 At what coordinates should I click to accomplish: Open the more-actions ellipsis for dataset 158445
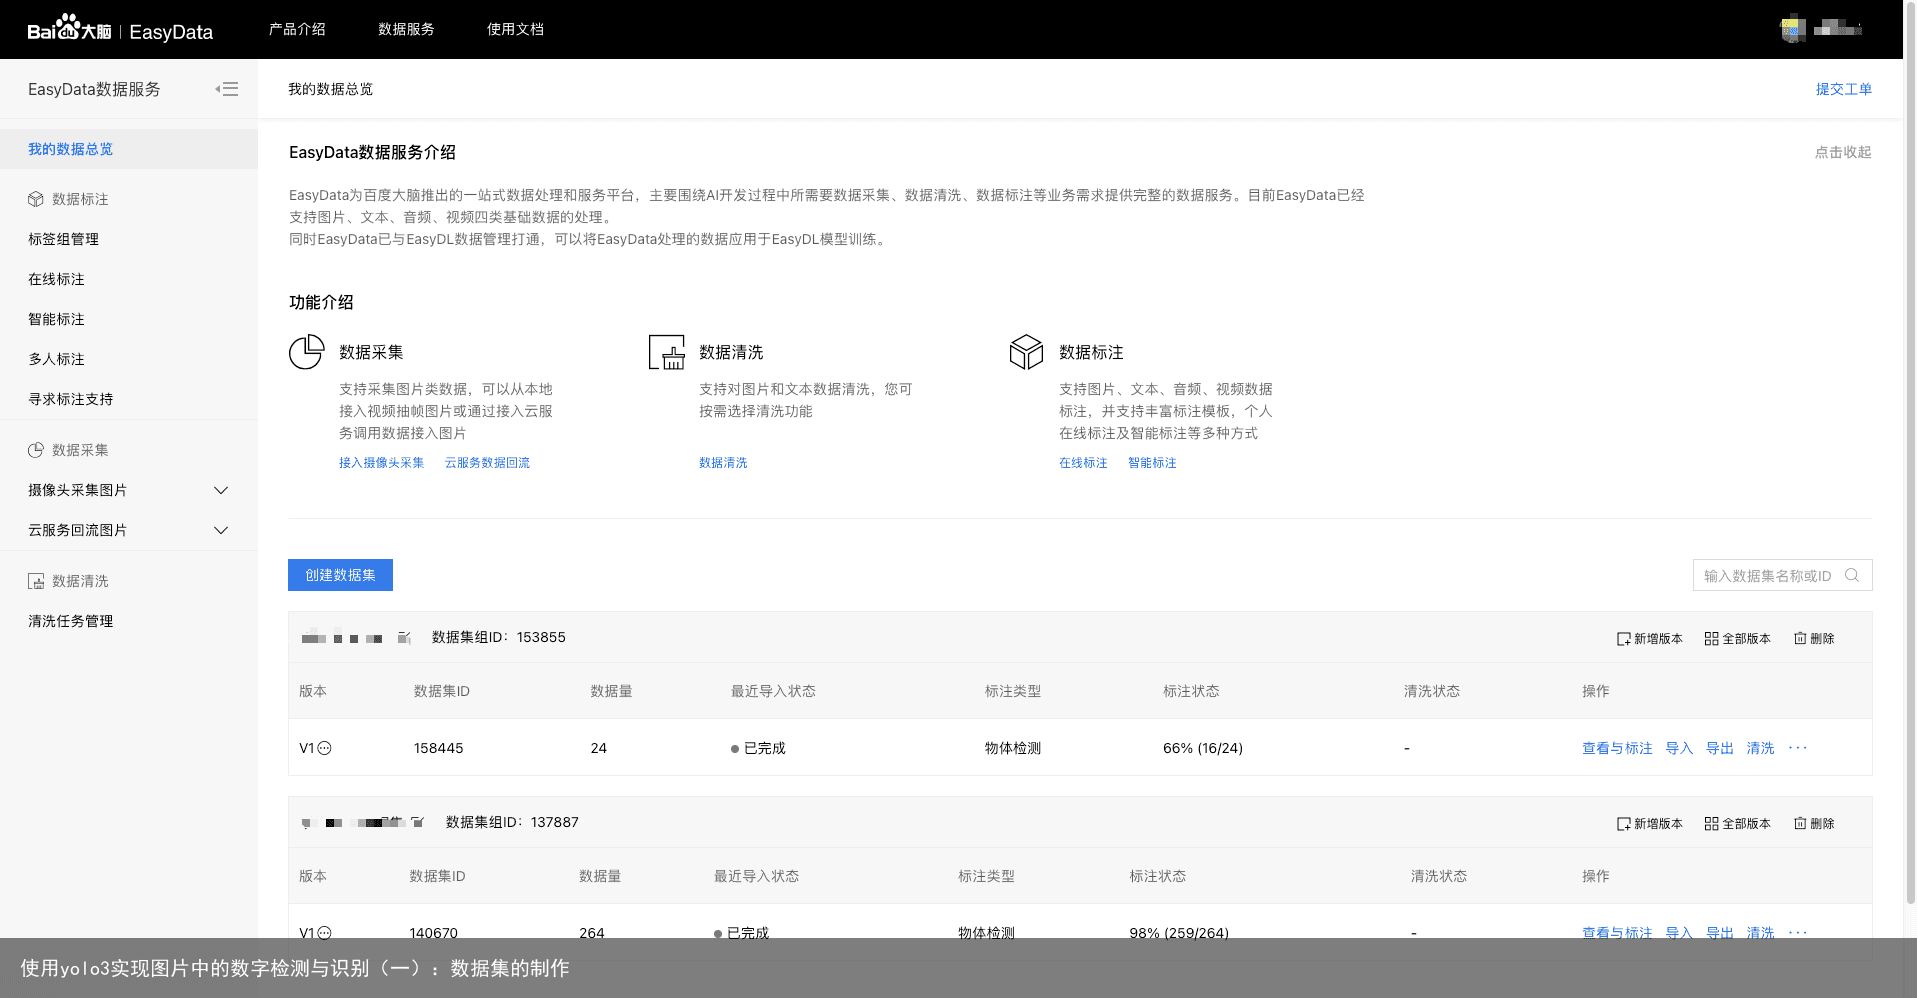[1798, 748]
